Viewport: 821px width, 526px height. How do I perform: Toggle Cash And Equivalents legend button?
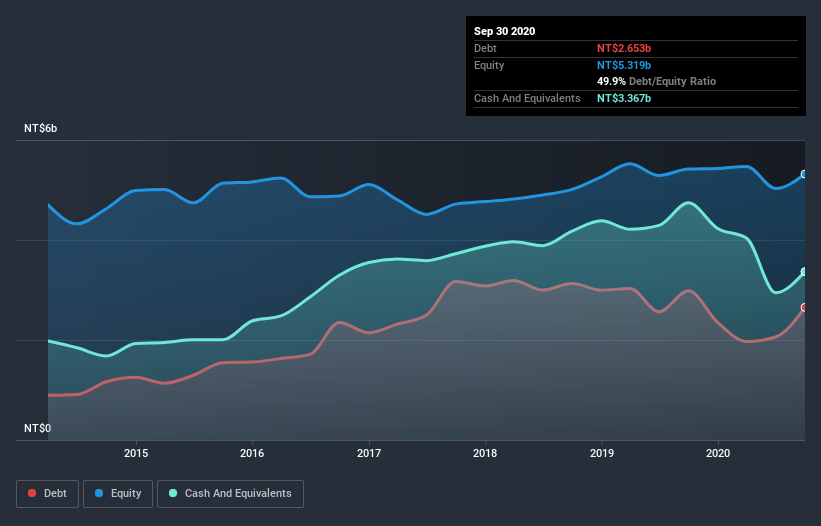[230, 494]
